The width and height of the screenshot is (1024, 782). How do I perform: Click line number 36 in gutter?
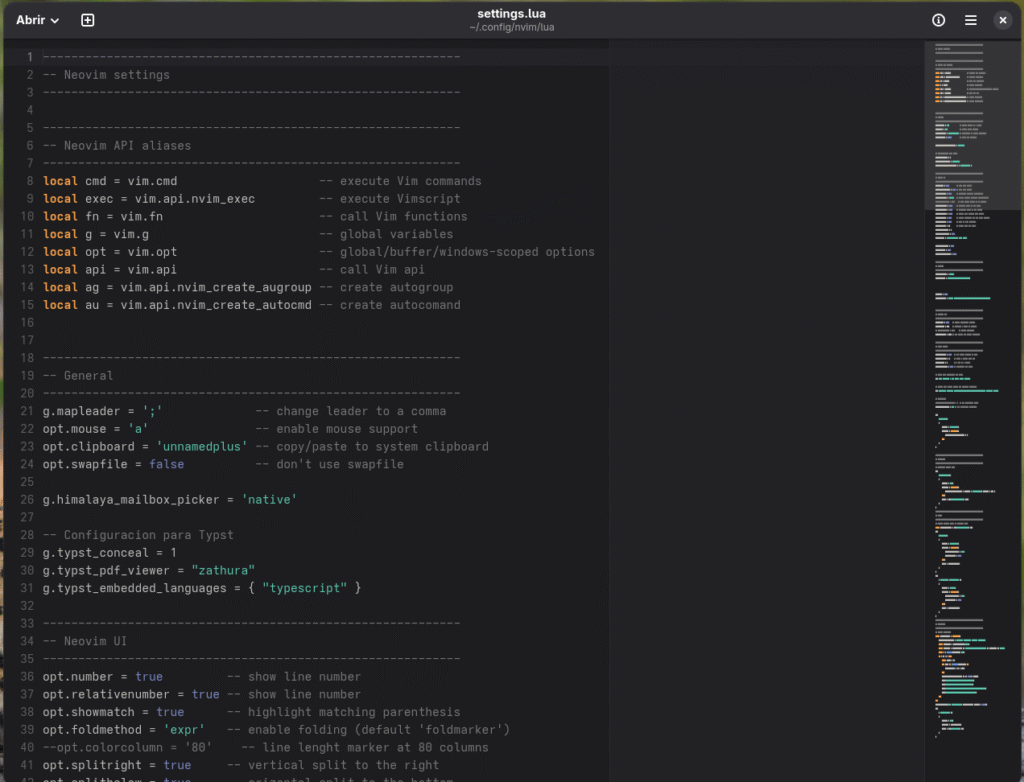27,677
